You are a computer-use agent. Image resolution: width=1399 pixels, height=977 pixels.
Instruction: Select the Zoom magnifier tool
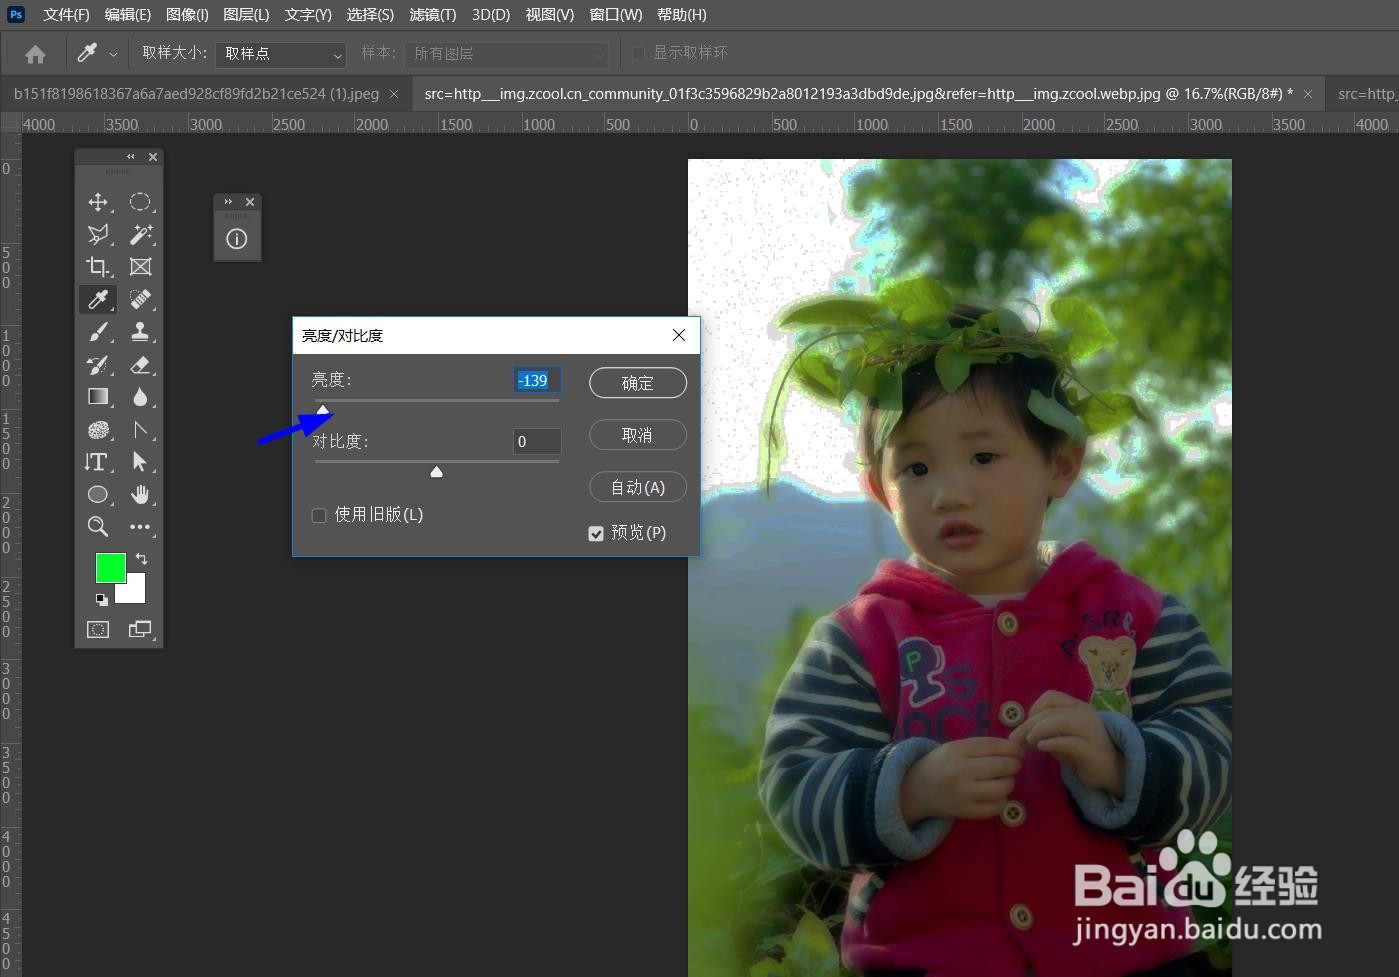98,526
